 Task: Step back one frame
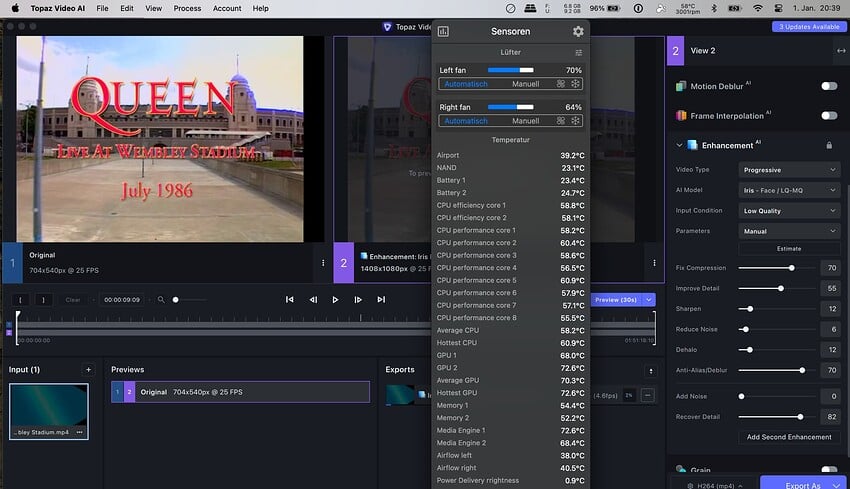point(313,299)
